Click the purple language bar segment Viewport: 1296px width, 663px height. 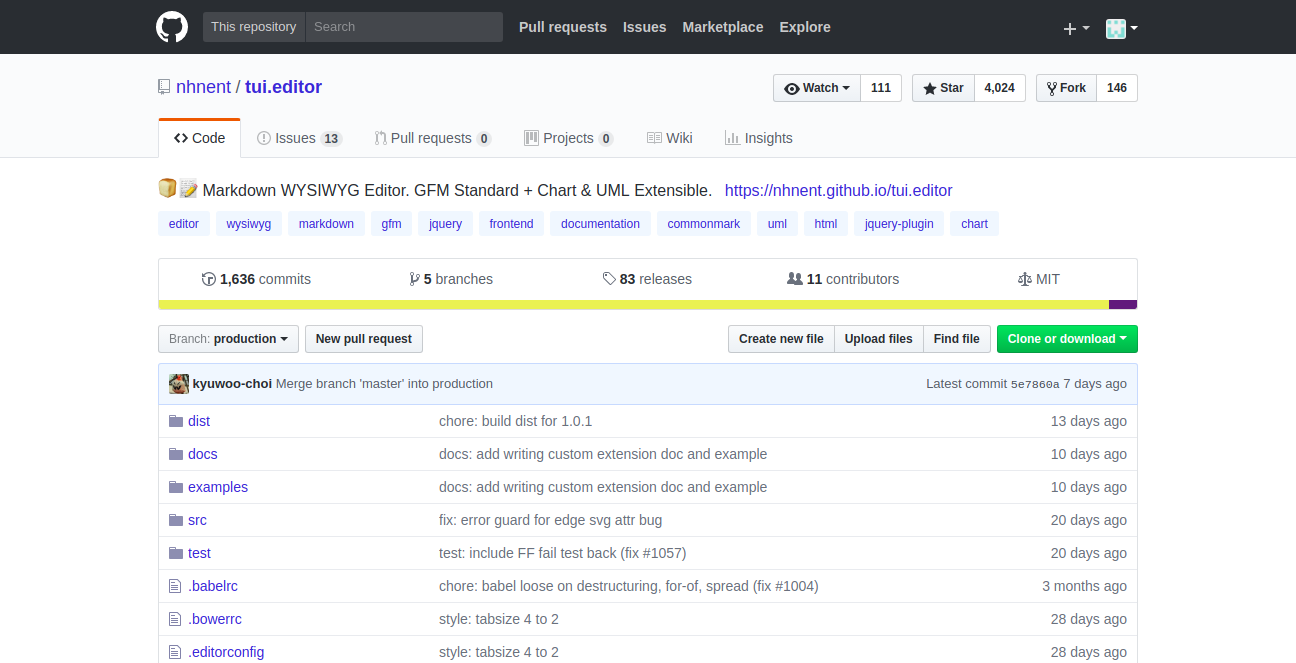click(1123, 304)
